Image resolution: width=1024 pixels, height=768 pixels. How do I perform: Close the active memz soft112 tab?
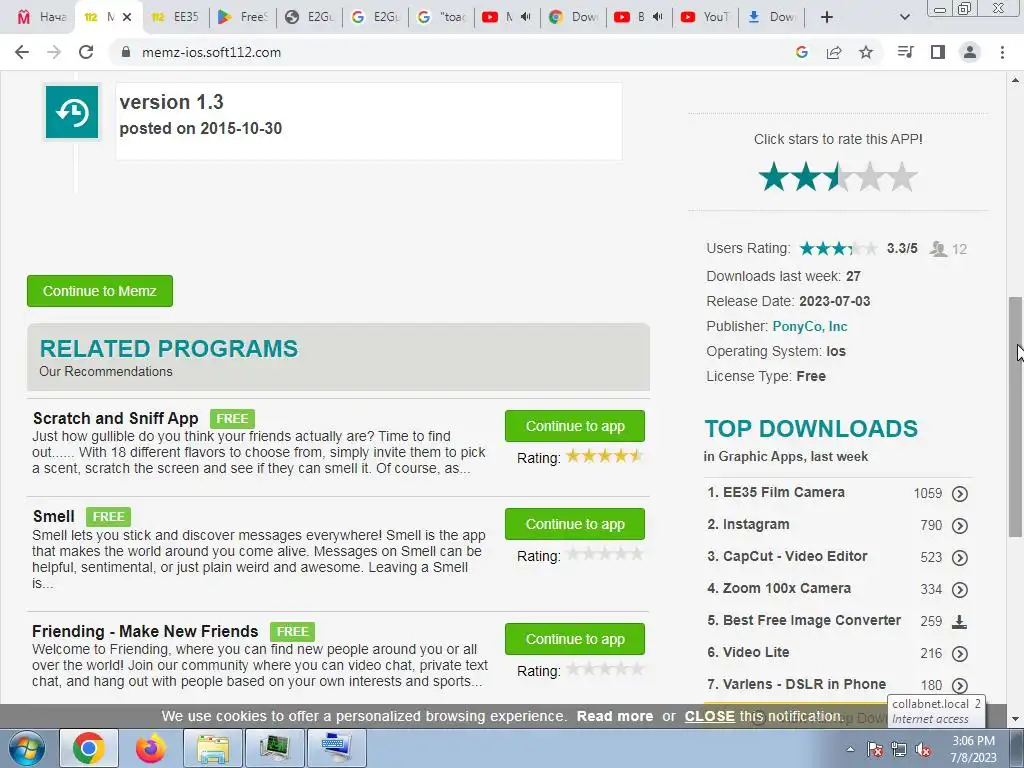point(127,17)
